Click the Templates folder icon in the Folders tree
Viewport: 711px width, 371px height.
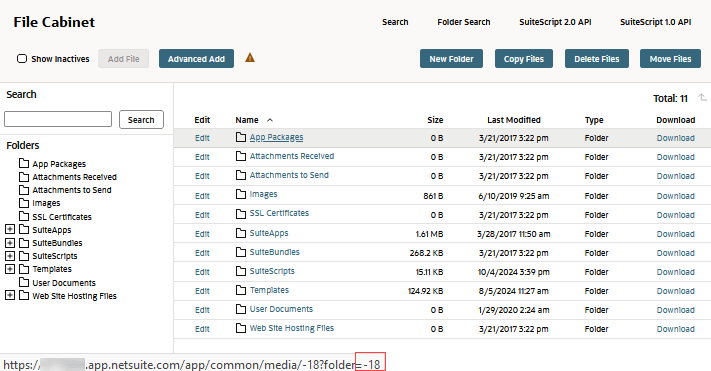24,269
